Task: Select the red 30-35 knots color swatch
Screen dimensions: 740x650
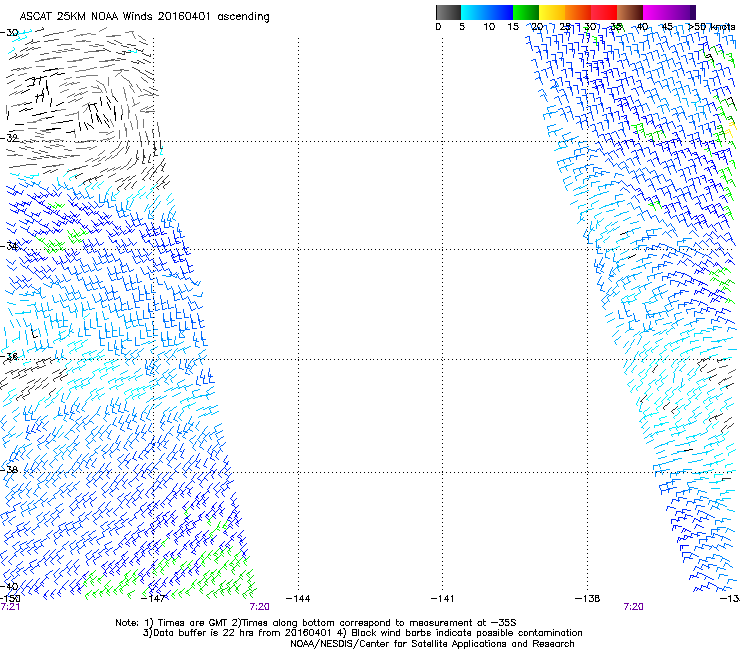Action: click(x=604, y=12)
